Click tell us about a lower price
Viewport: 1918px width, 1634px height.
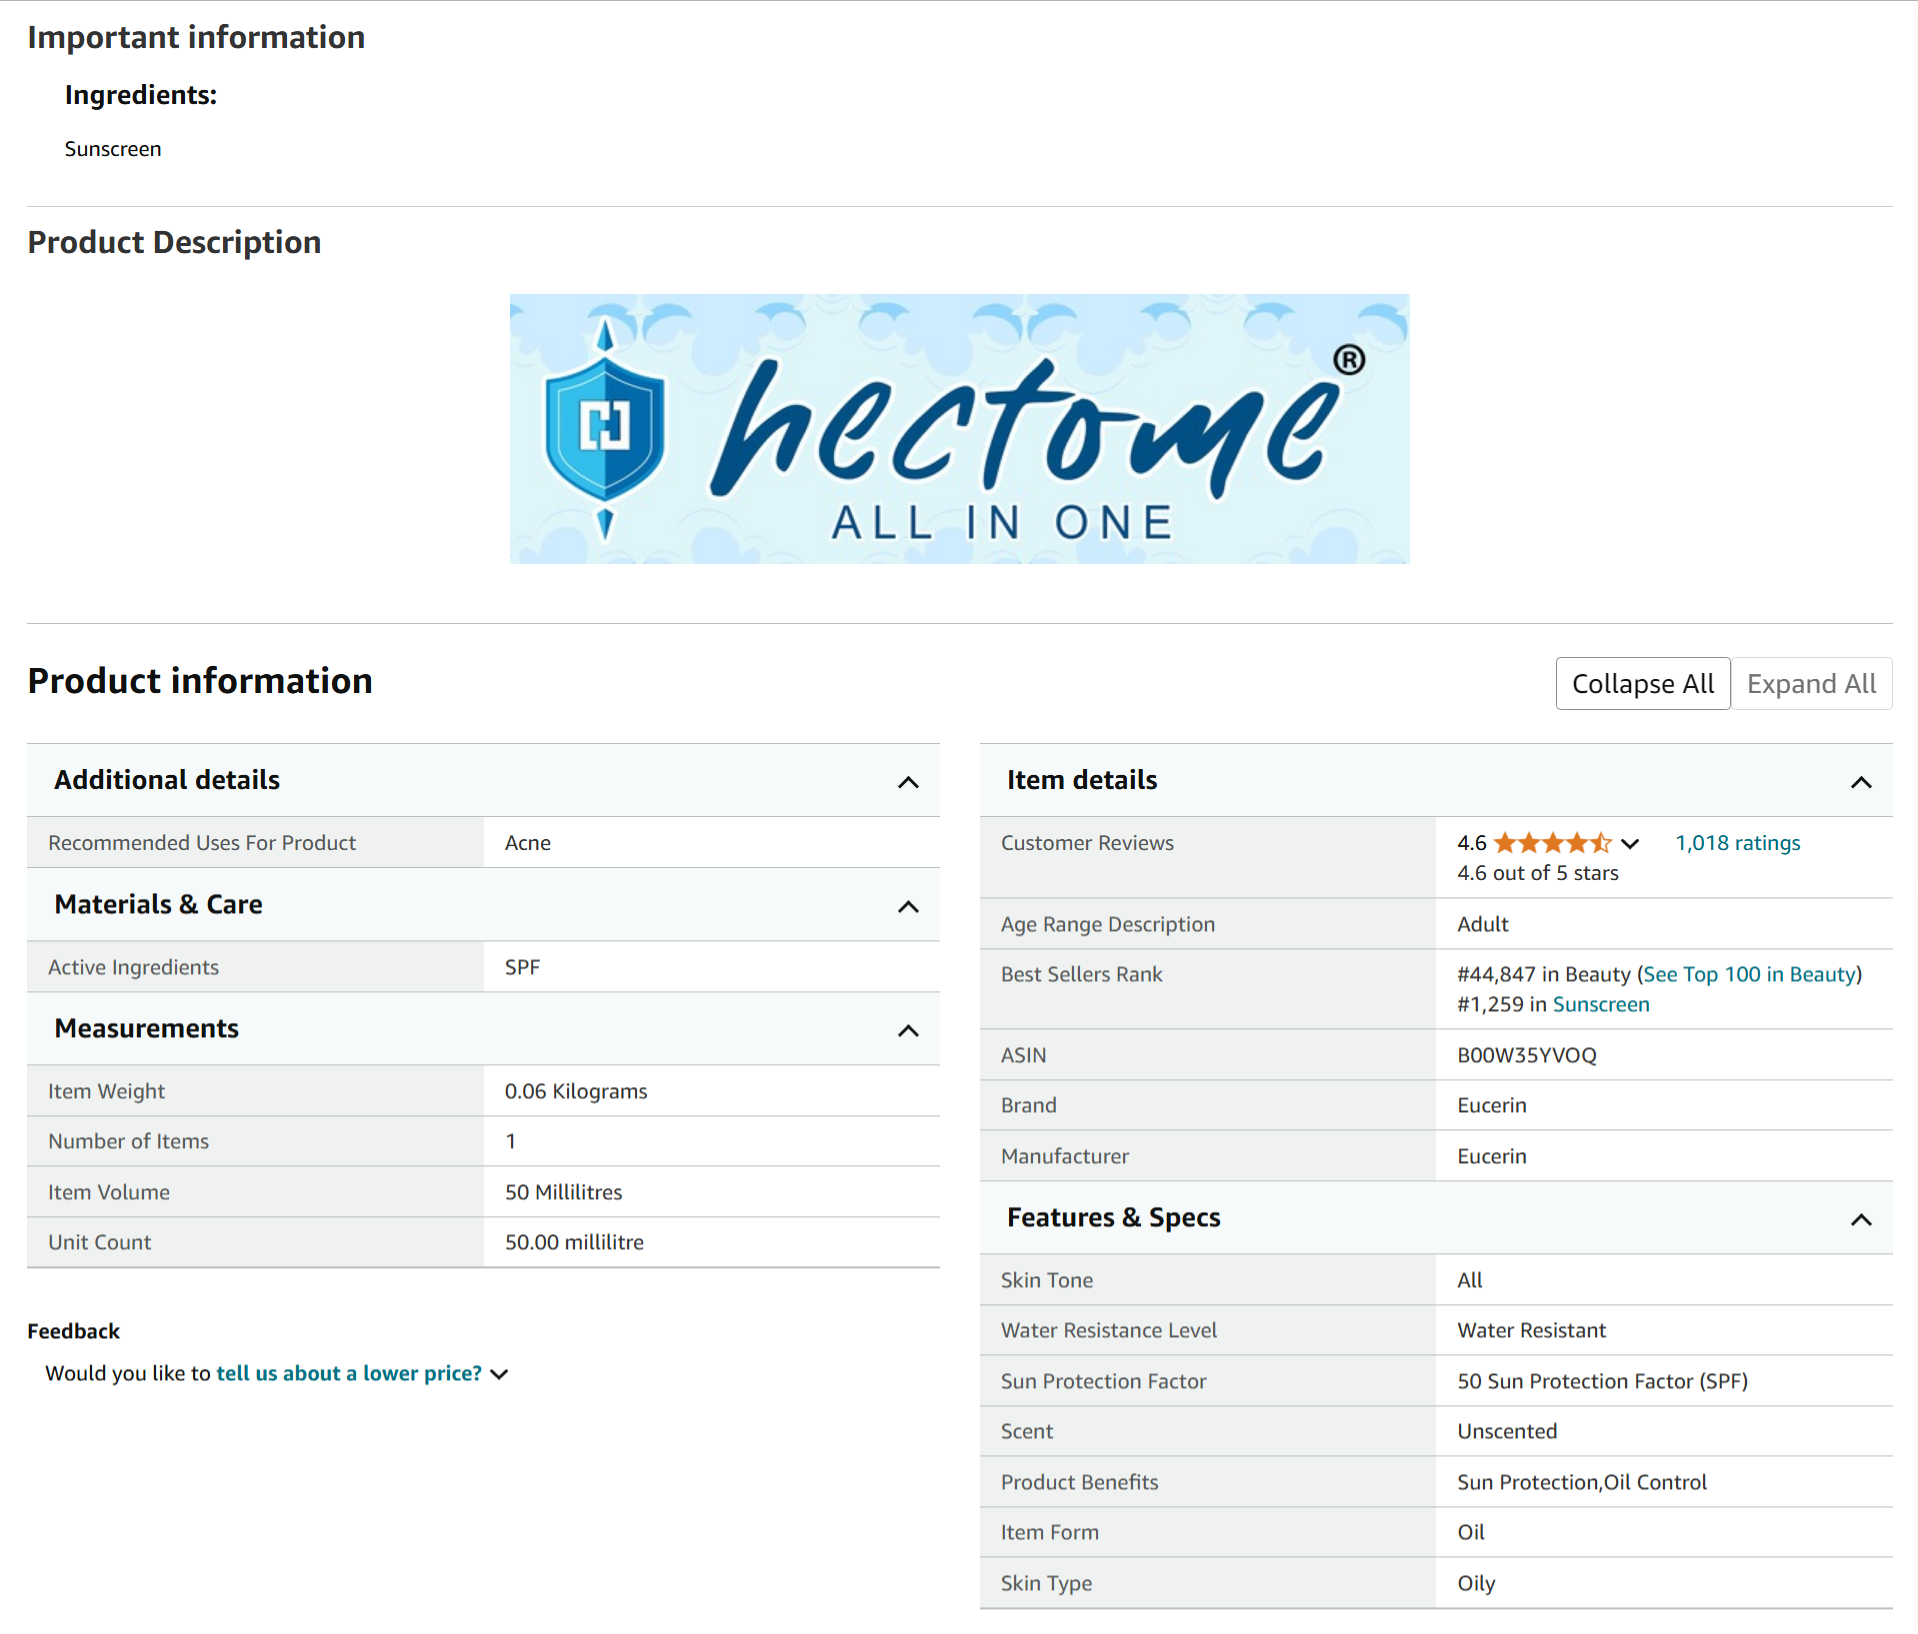click(349, 1373)
